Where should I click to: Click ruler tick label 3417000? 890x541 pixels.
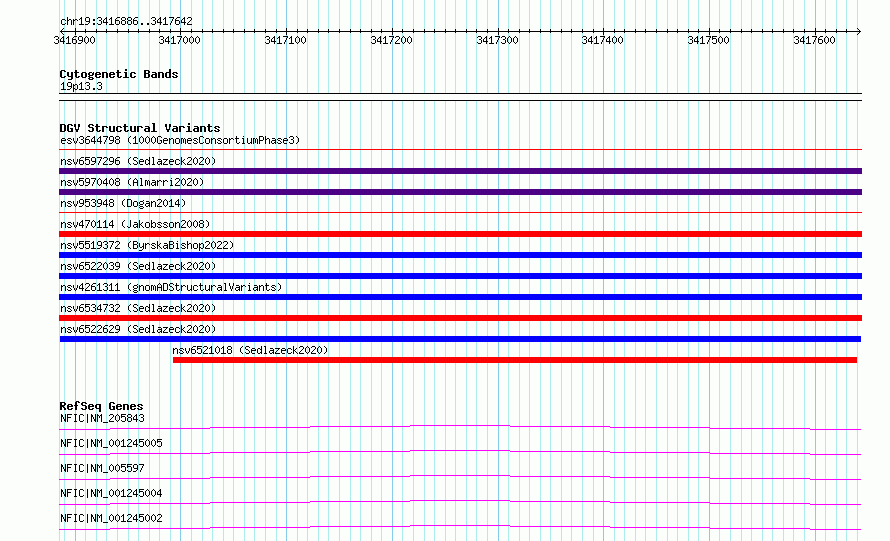pyautogui.click(x=179, y=40)
